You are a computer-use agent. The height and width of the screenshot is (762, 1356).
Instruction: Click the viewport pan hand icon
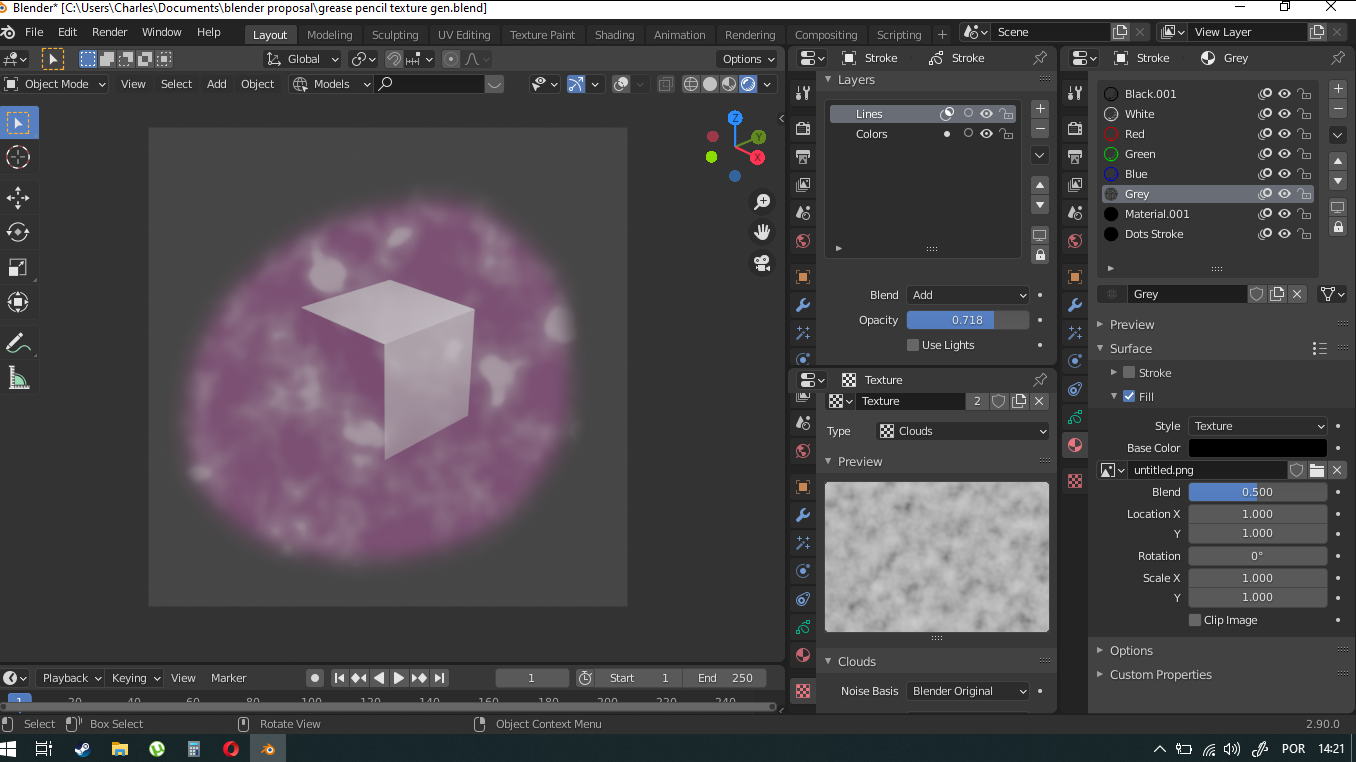click(762, 232)
